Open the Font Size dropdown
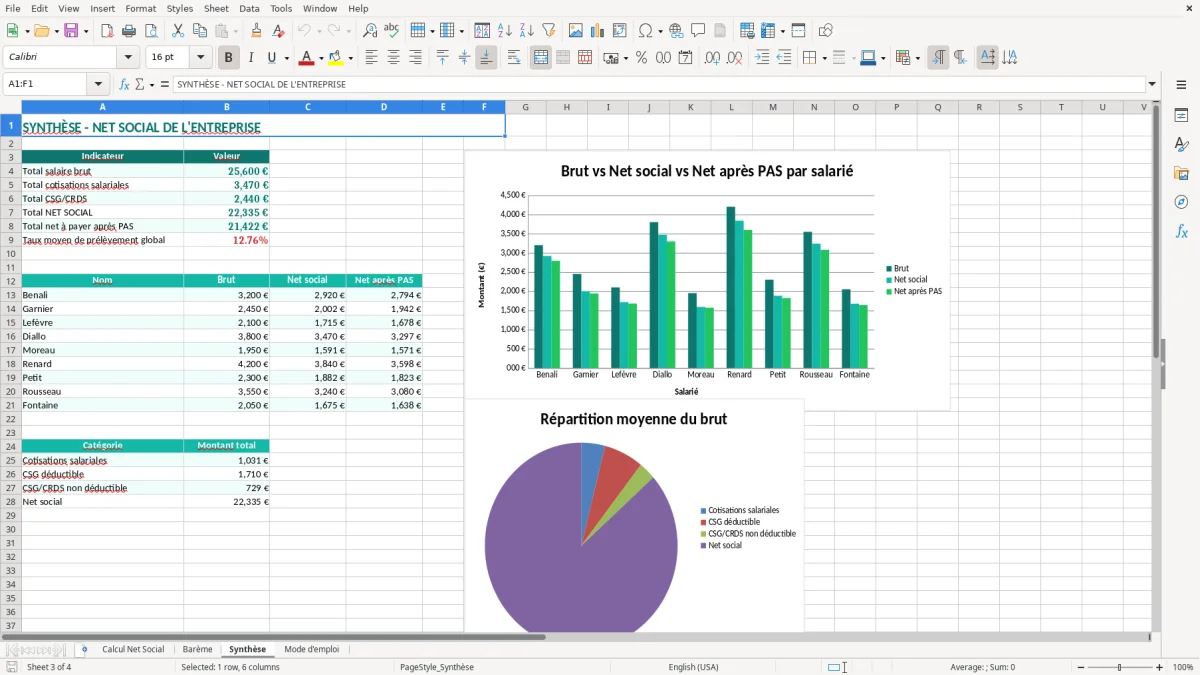Image resolution: width=1200 pixels, height=675 pixels. coord(200,58)
